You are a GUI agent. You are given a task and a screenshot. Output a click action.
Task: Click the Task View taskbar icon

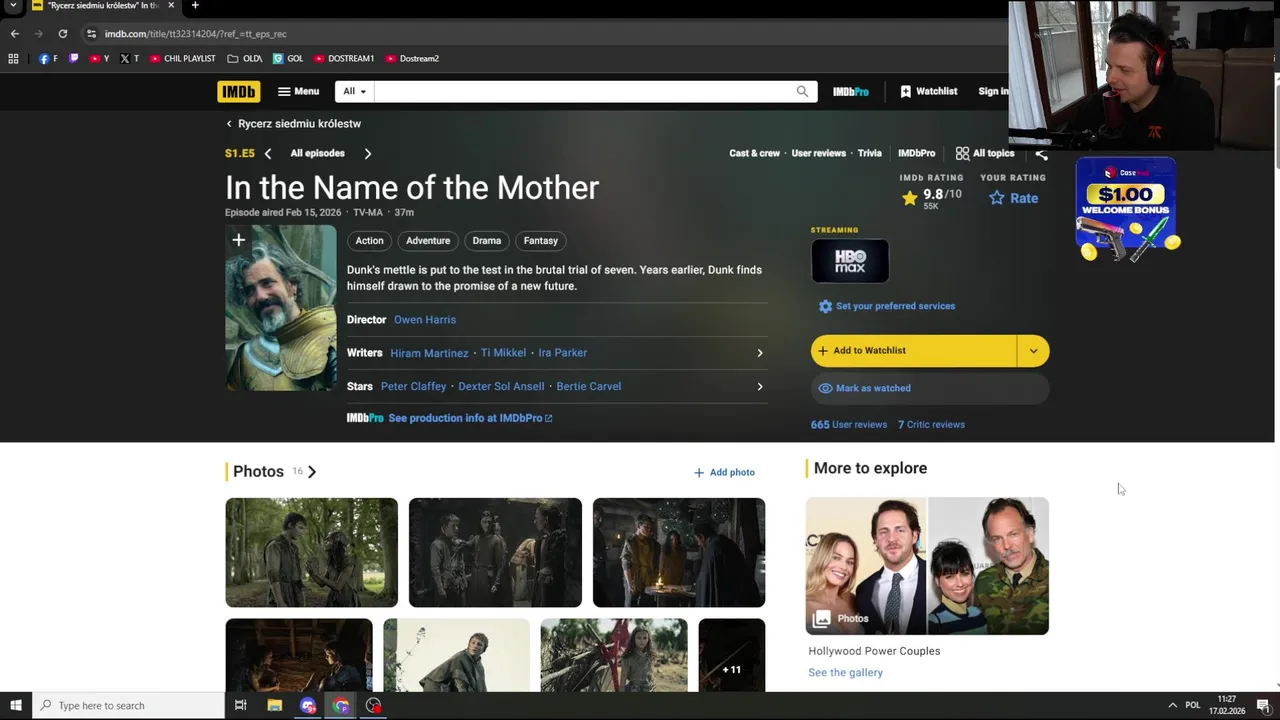click(x=240, y=705)
